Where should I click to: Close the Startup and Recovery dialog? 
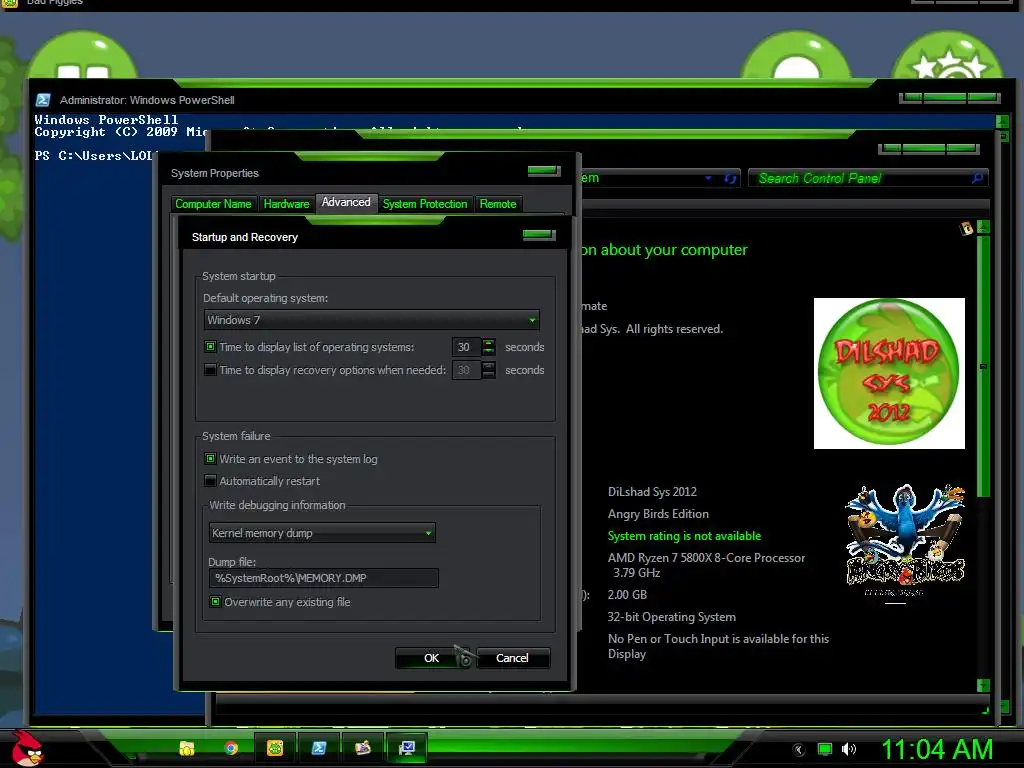coord(539,234)
